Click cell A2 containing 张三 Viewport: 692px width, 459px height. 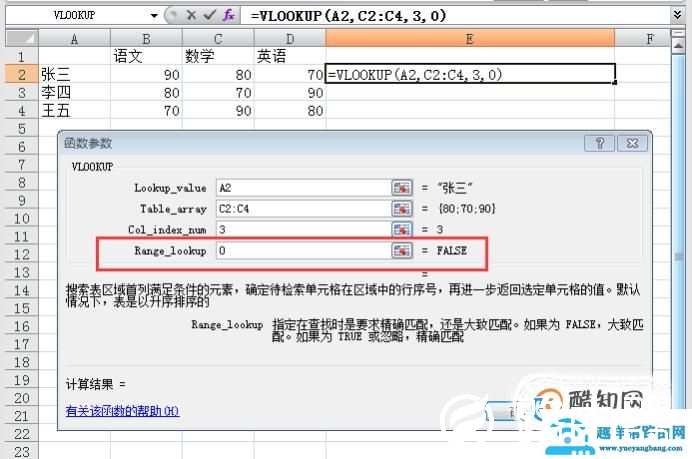74,74
